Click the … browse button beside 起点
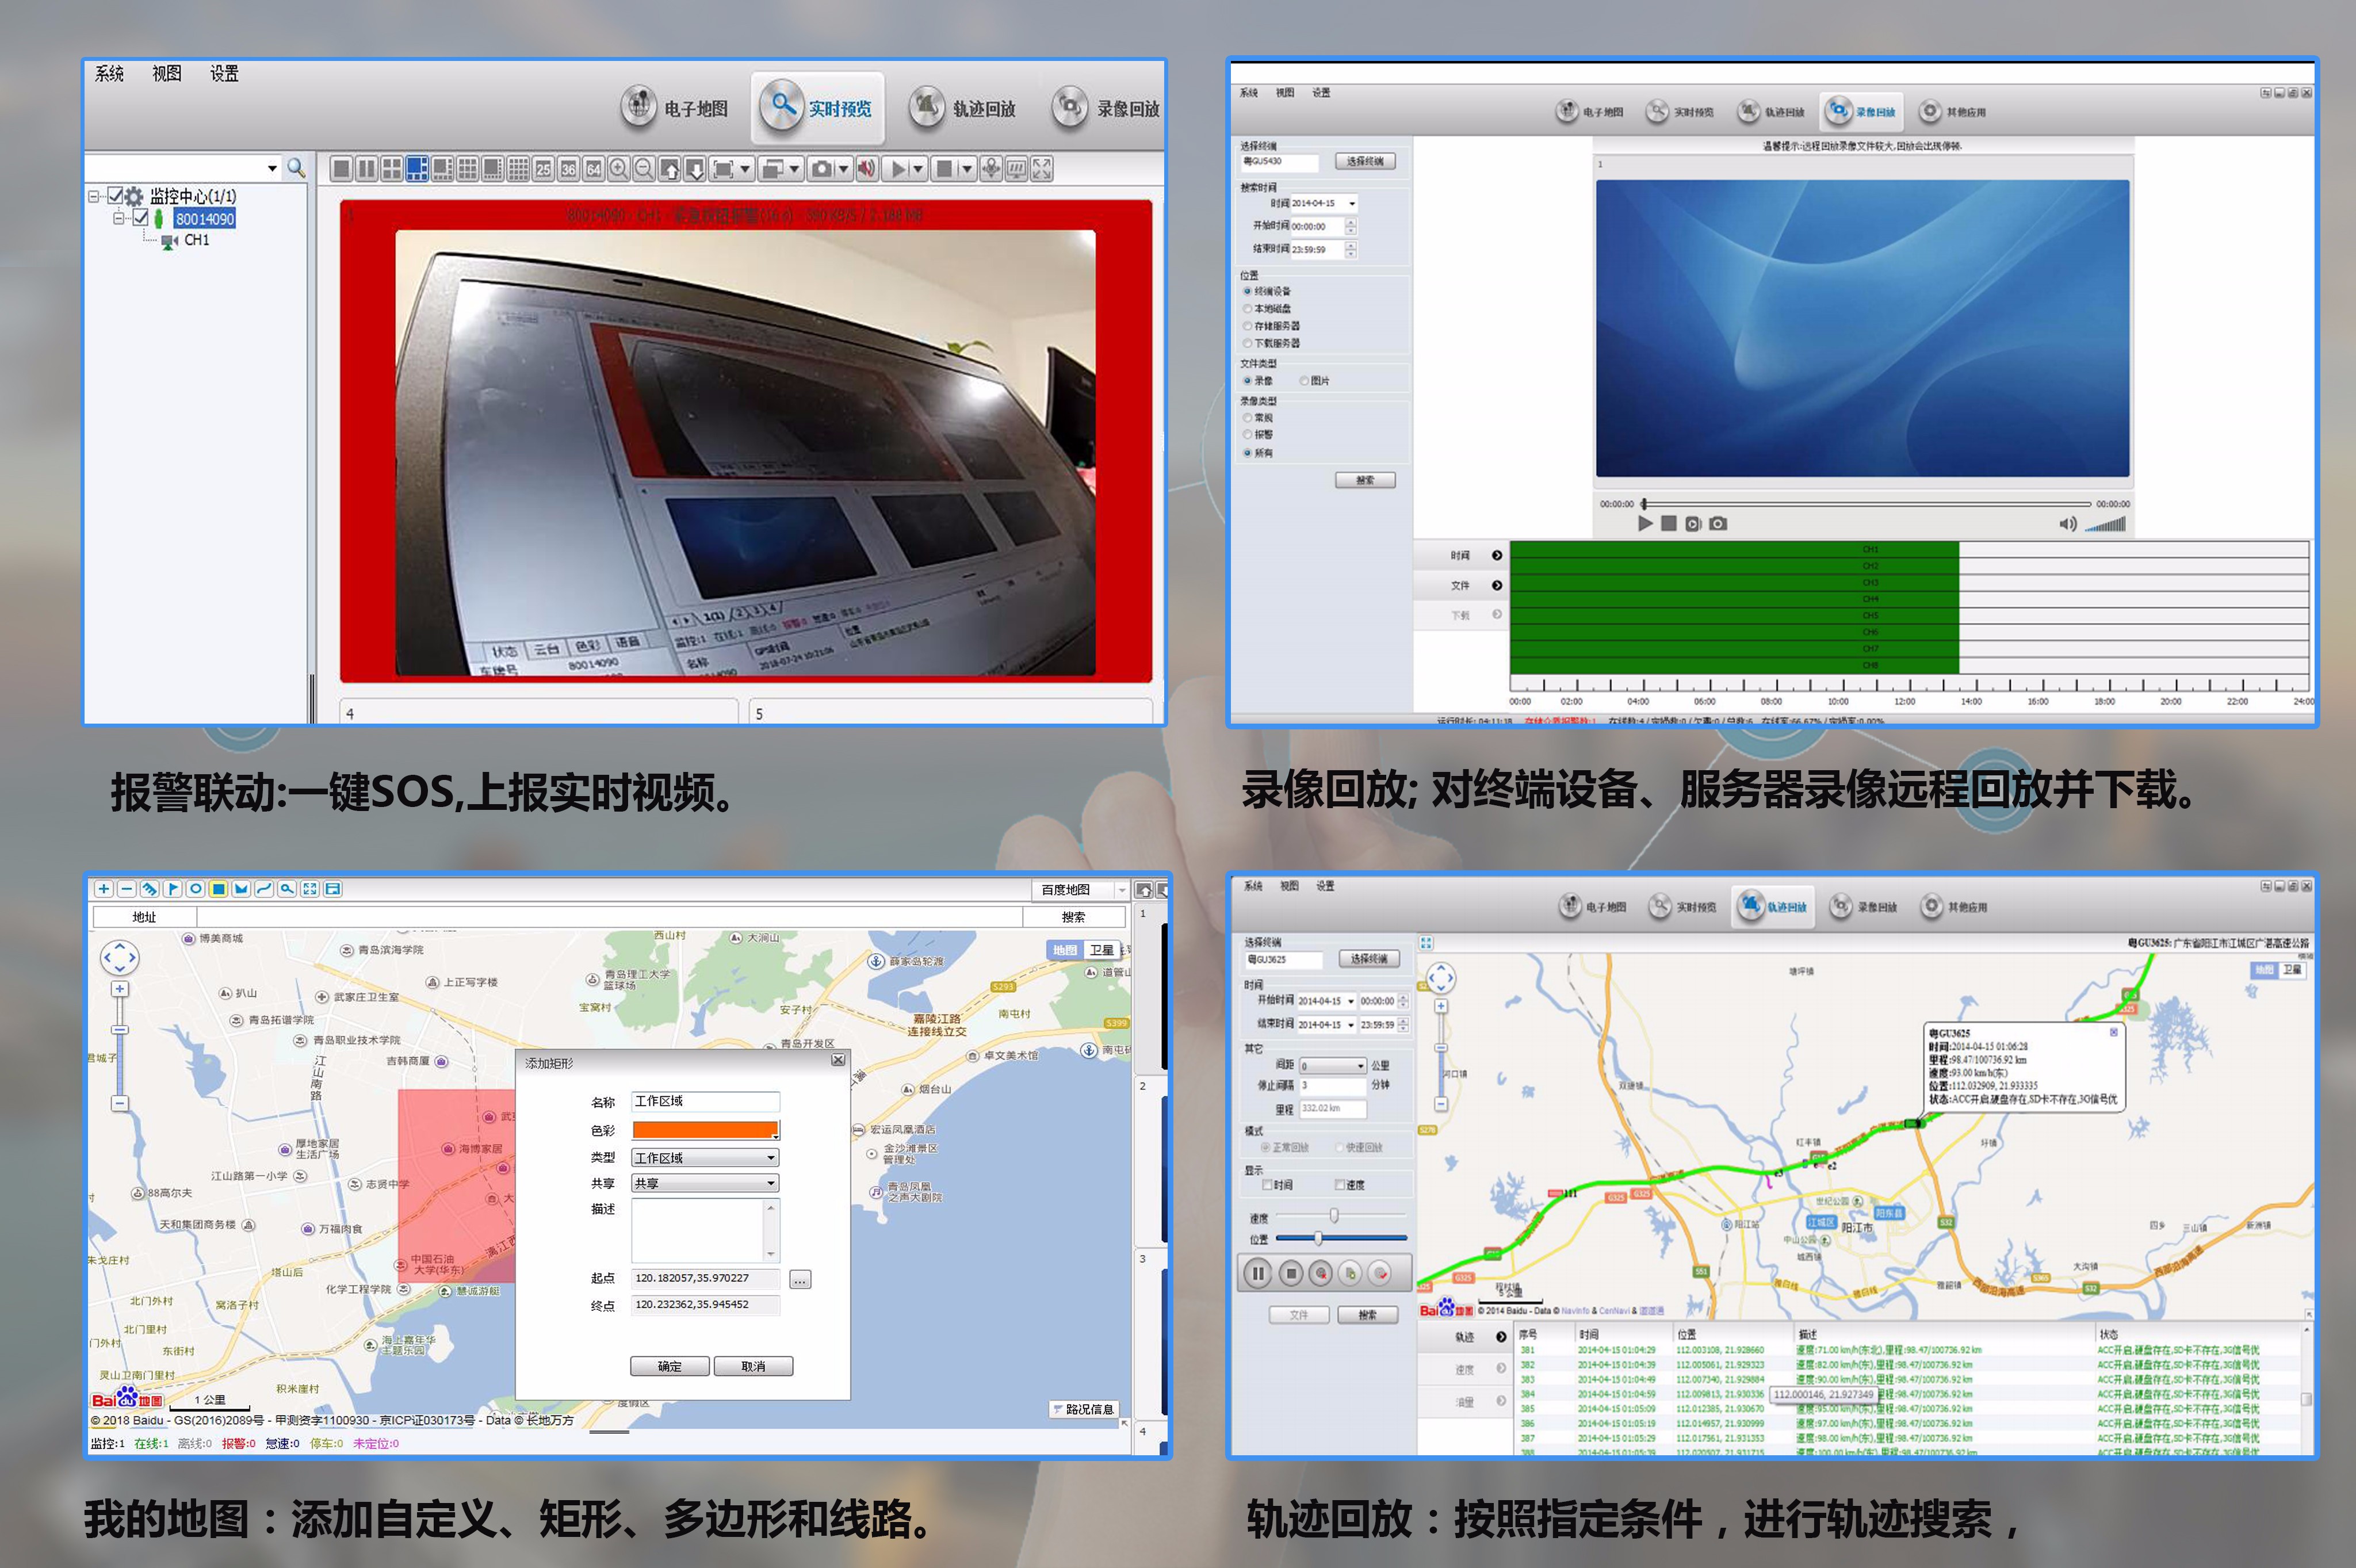The image size is (2356, 1568). tap(800, 1279)
